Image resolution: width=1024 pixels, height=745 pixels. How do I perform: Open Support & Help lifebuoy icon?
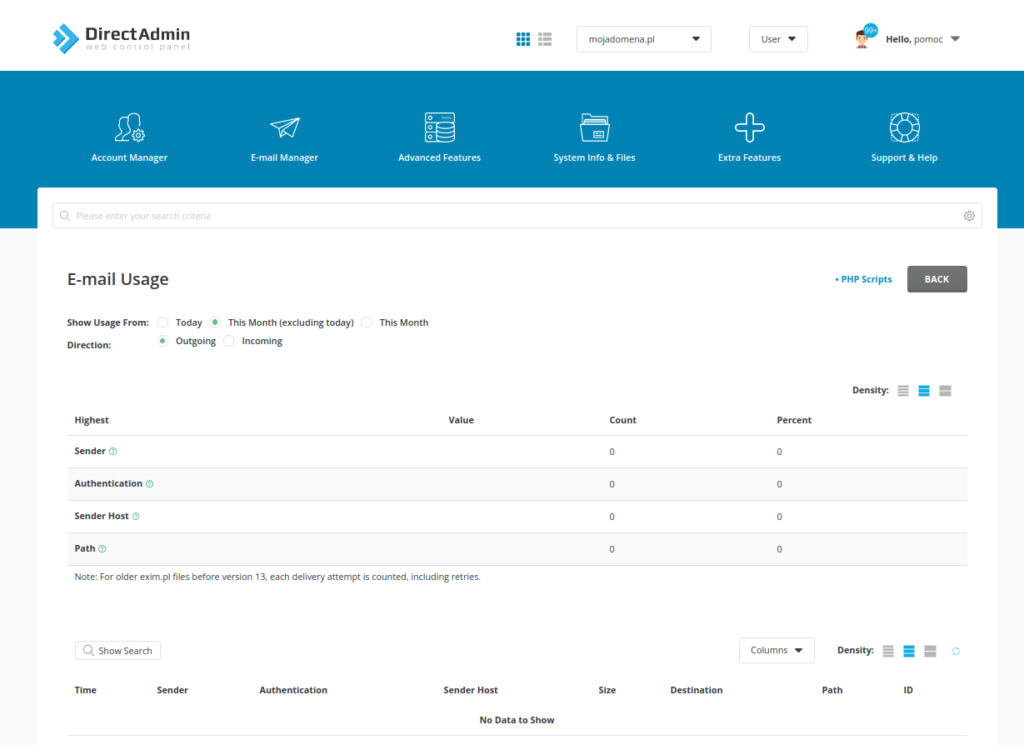(x=904, y=127)
